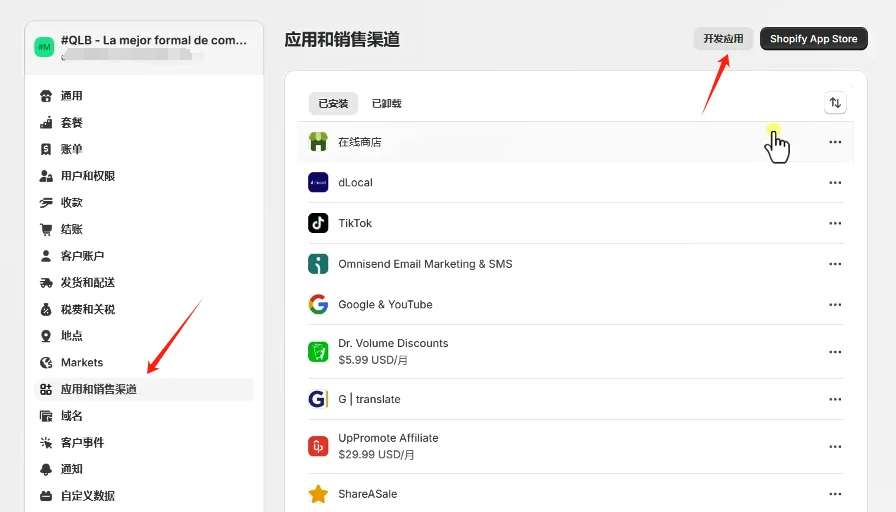The image size is (896, 512).
Task: Click the 应用和销售渠道 apps grid icon
Action: pyautogui.click(x=46, y=389)
